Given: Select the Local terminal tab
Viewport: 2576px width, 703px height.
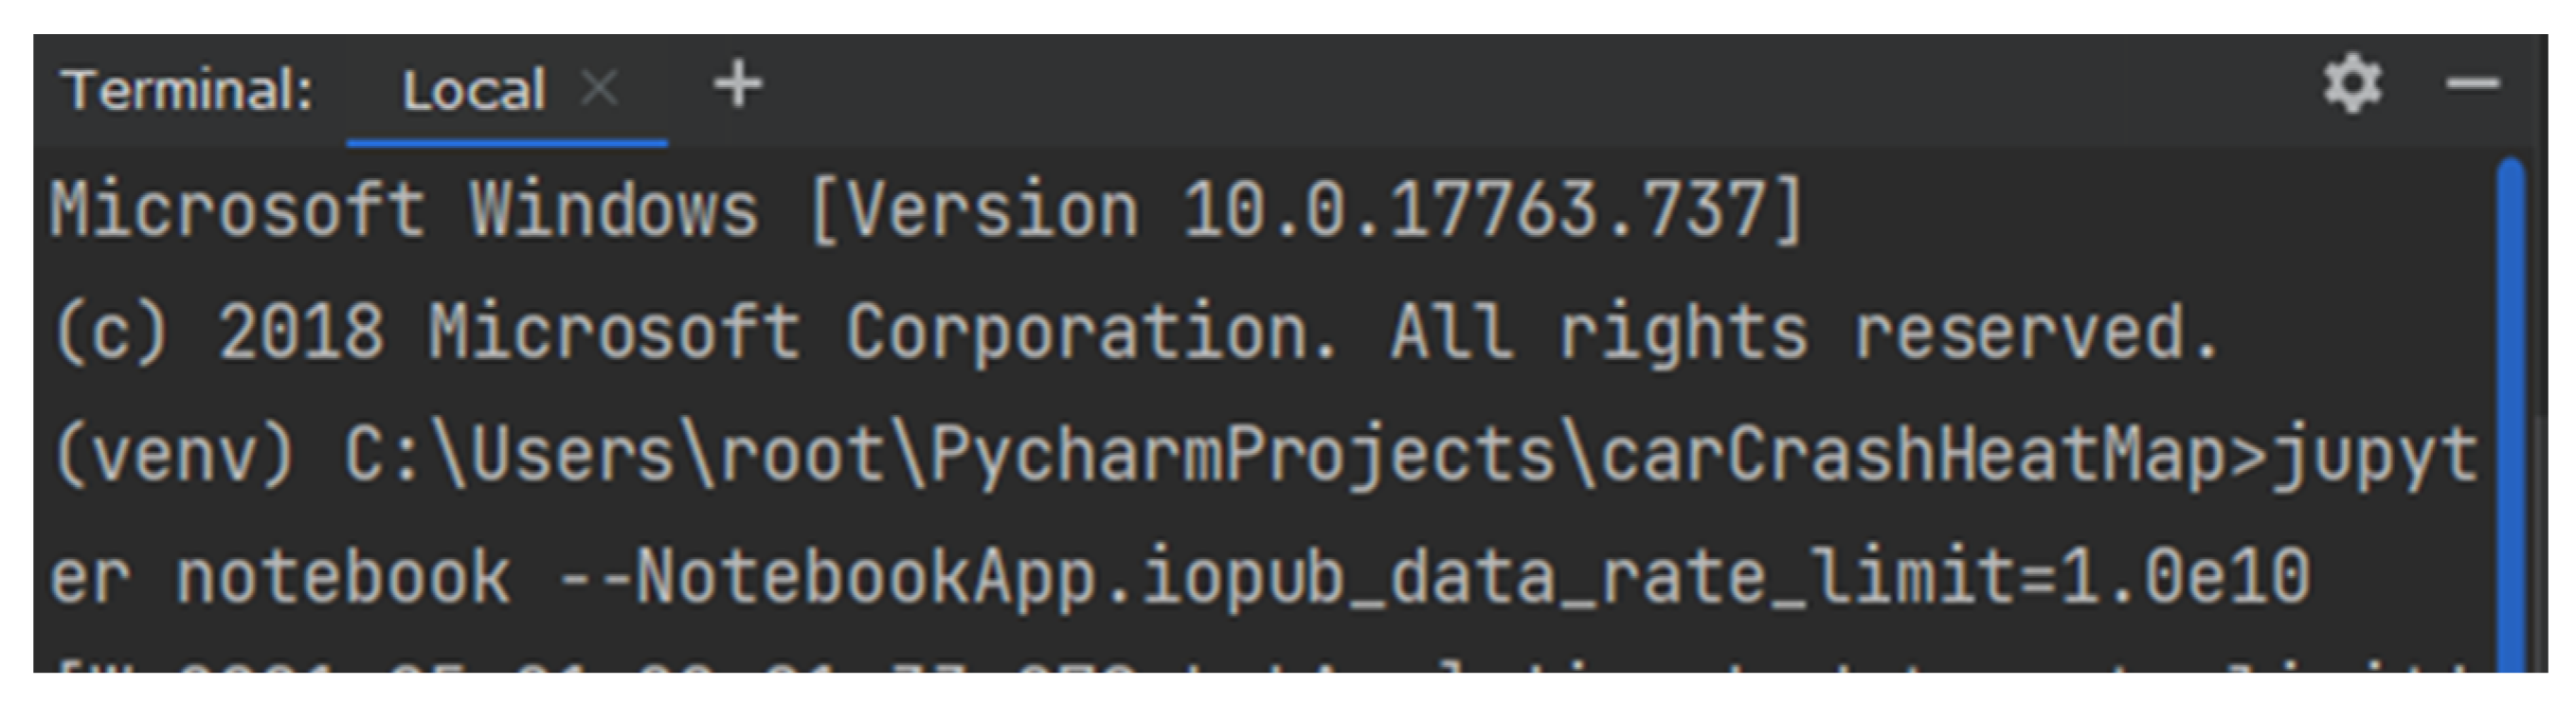Looking at the screenshot, I should pyautogui.click(x=473, y=90).
